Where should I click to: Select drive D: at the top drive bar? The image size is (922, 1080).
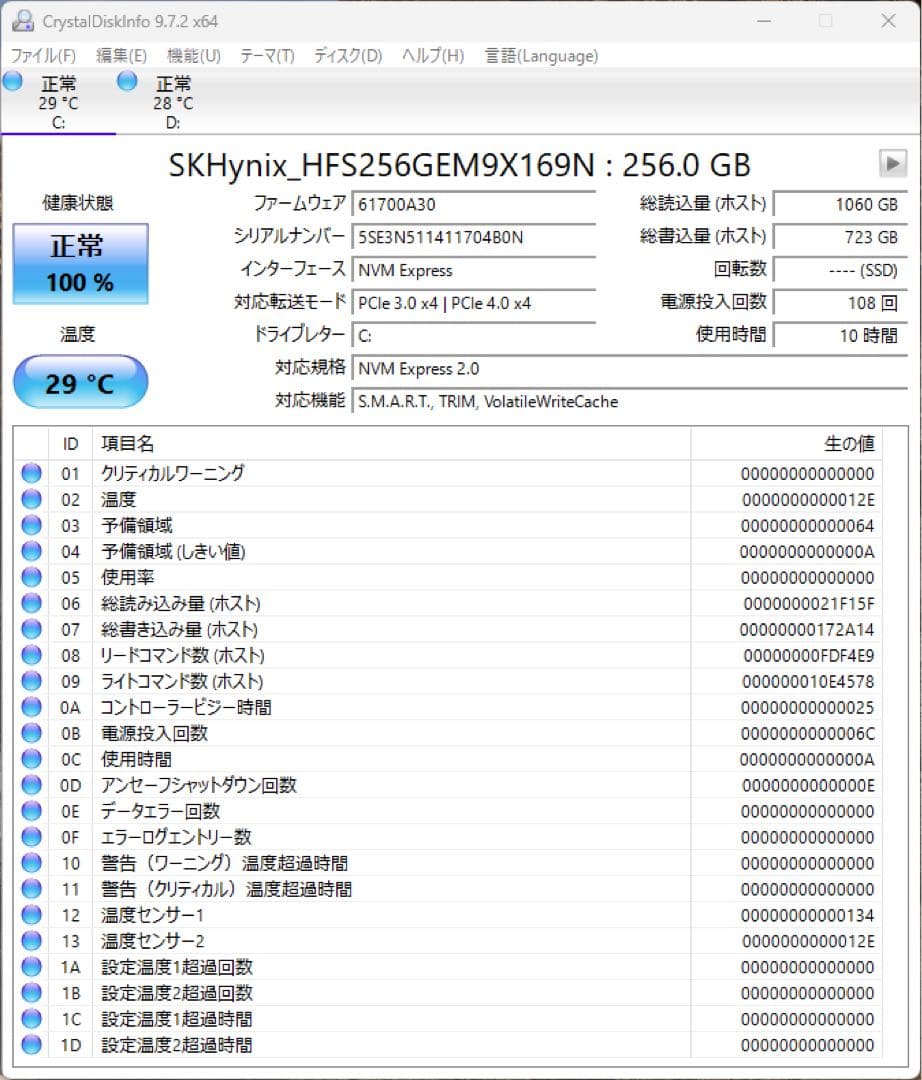(x=172, y=100)
